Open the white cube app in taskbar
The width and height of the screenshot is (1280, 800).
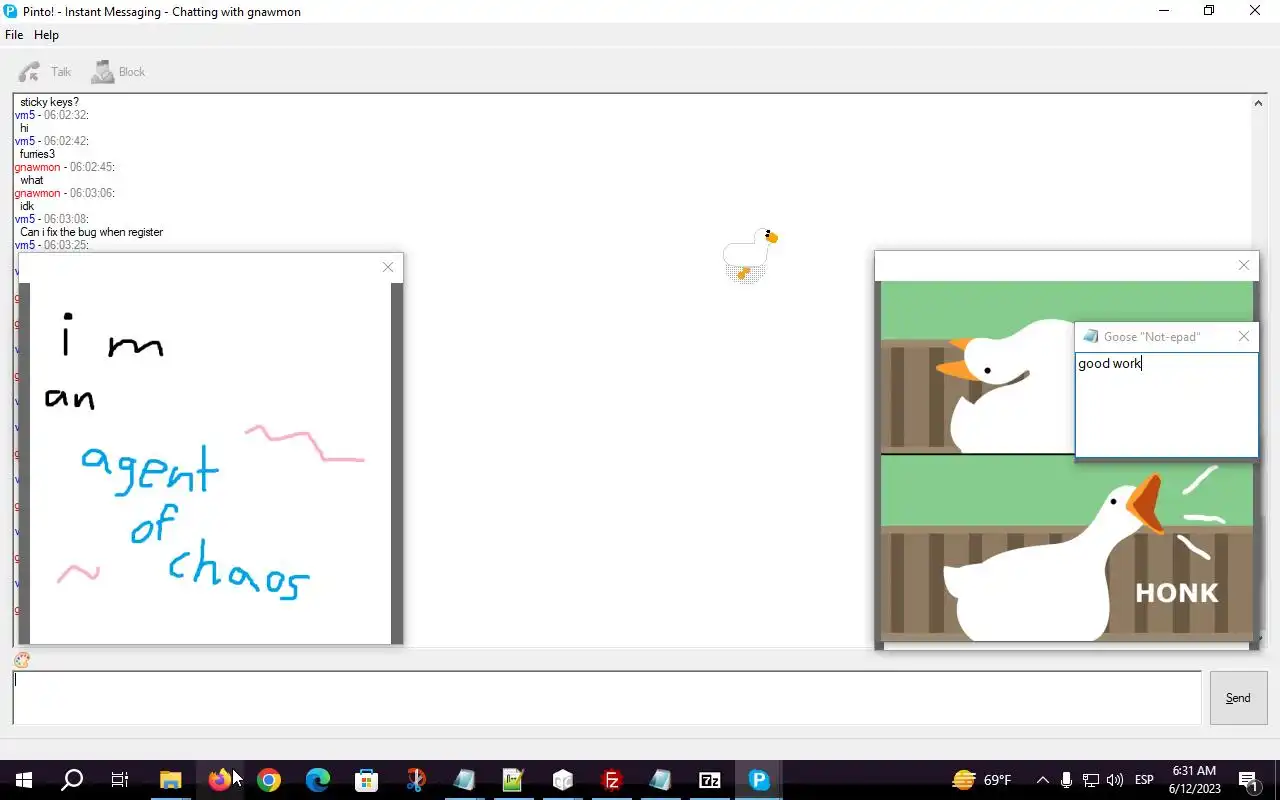tap(563, 780)
